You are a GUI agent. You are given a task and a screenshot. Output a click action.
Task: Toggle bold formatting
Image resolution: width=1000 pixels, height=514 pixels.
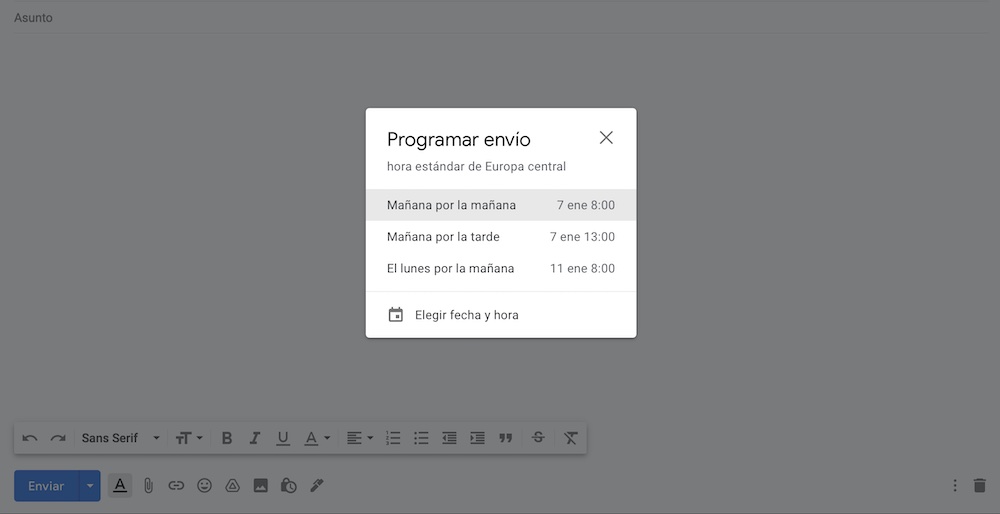click(227, 438)
